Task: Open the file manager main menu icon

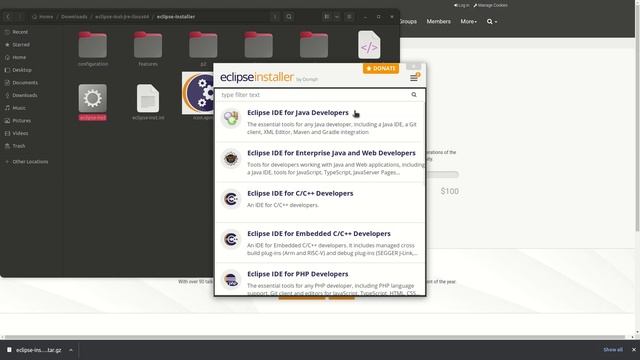Action: (x=349, y=17)
